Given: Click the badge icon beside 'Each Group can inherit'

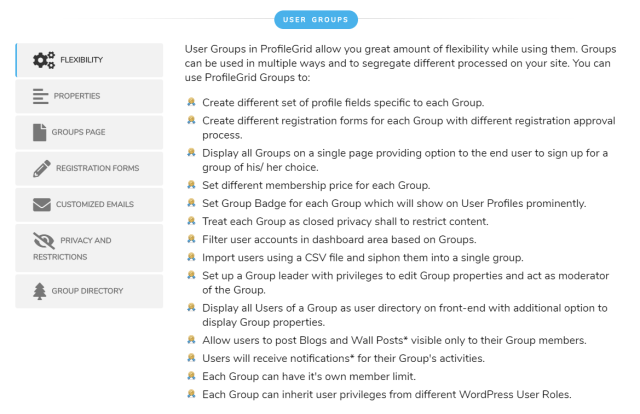Looking at the screenshot, I should click(x=191, y=394).
